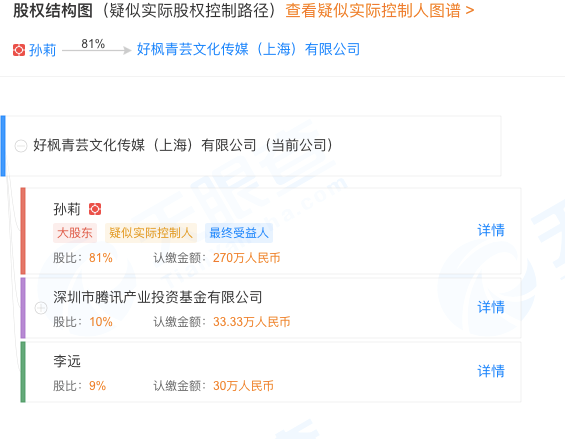Click the 最终受益人 tag

(239, 233)
